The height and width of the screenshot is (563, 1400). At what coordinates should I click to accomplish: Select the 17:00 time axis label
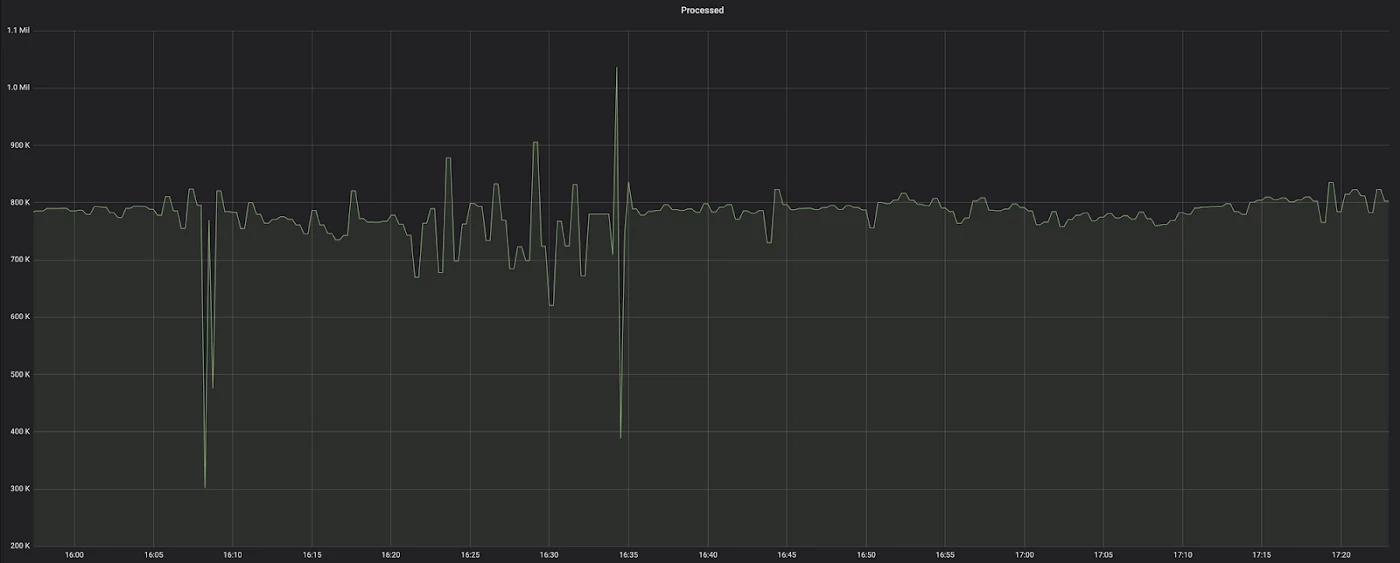[x=1024, y=554]
